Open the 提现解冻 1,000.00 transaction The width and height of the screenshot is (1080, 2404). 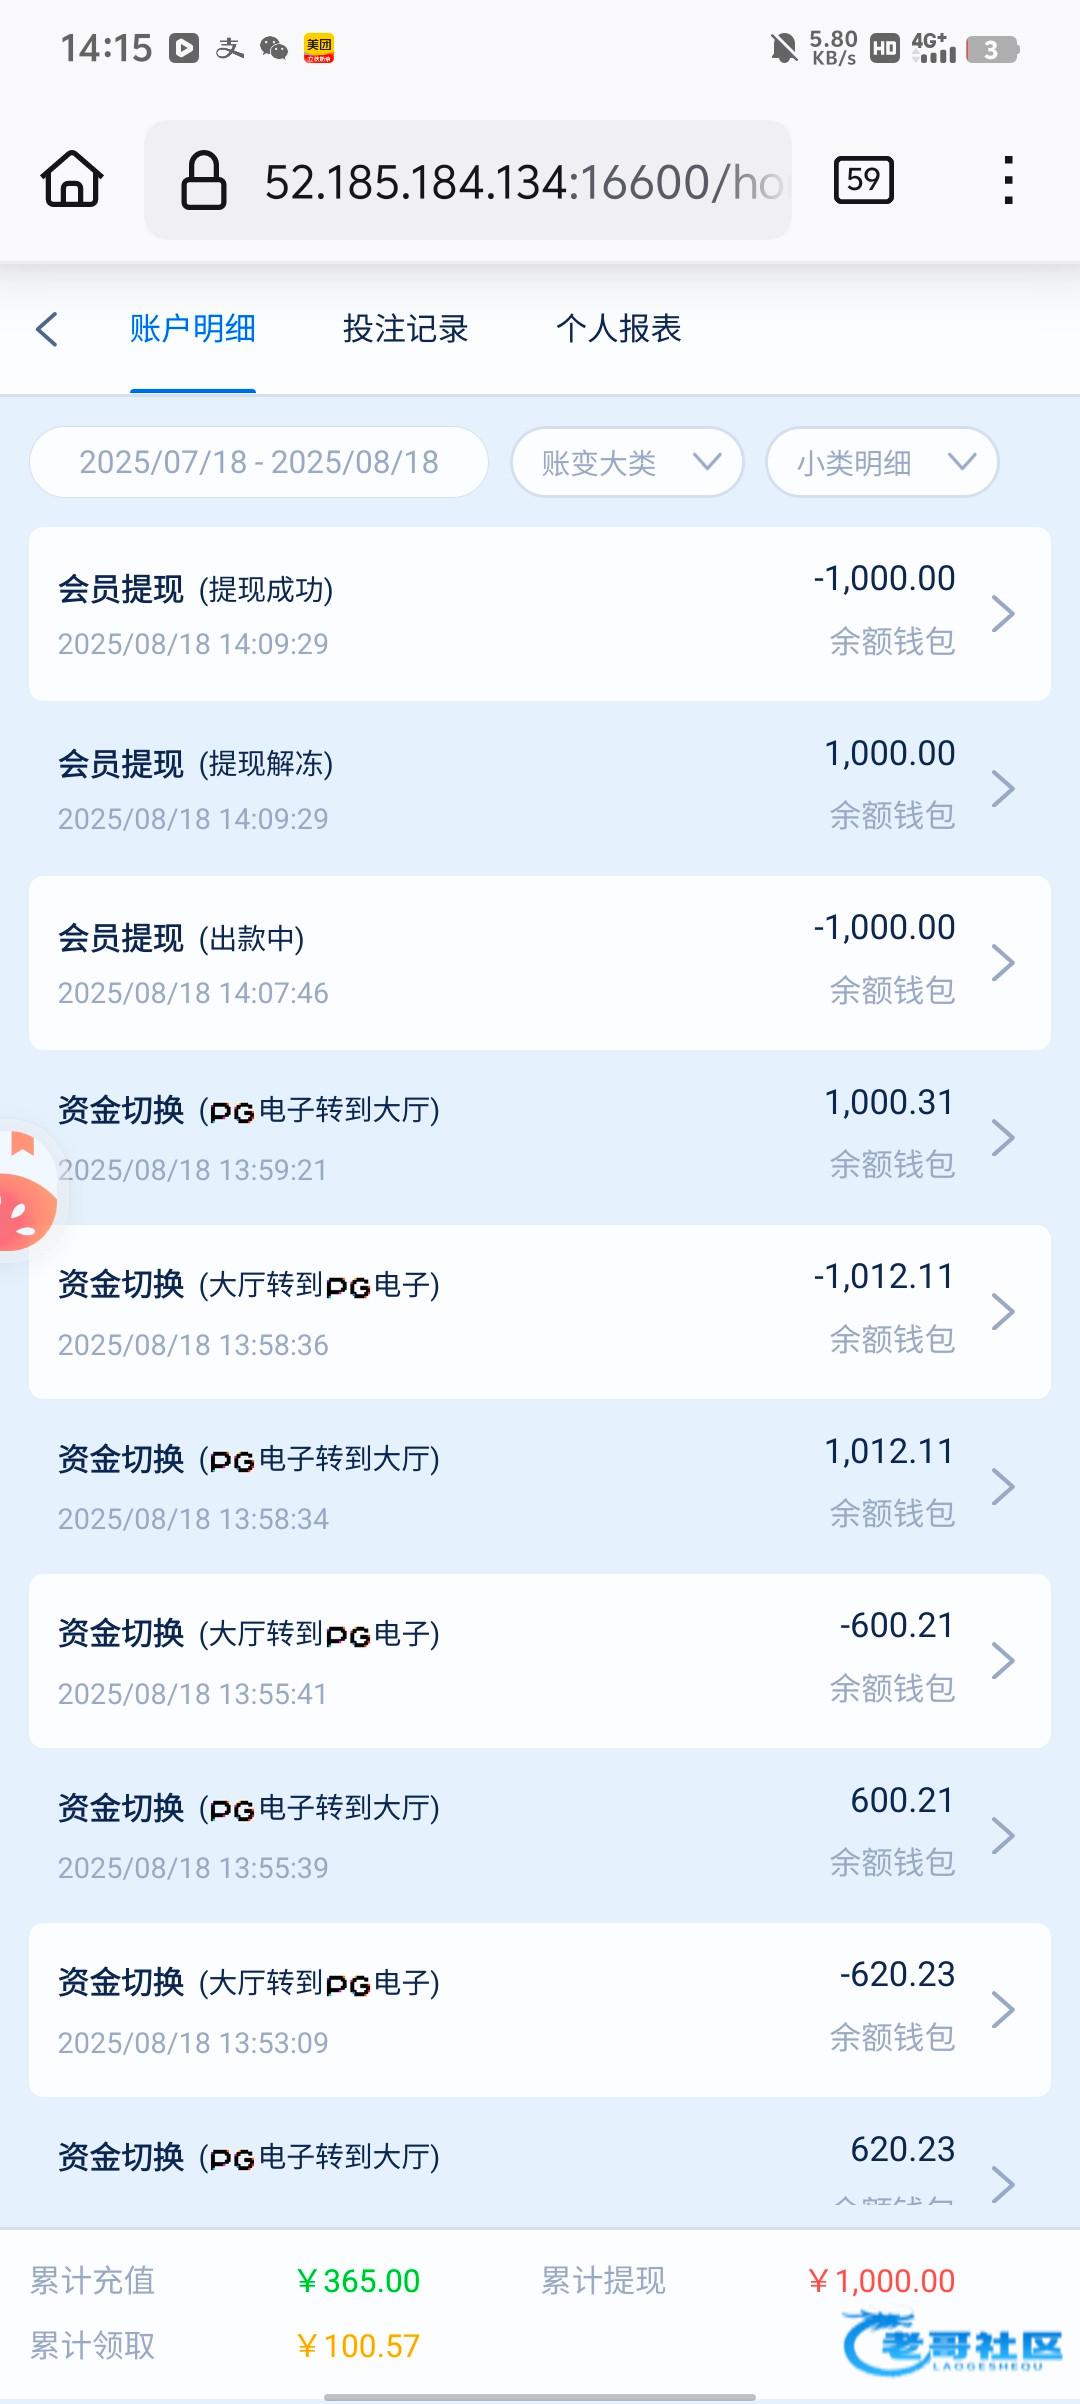coord(540,788)
